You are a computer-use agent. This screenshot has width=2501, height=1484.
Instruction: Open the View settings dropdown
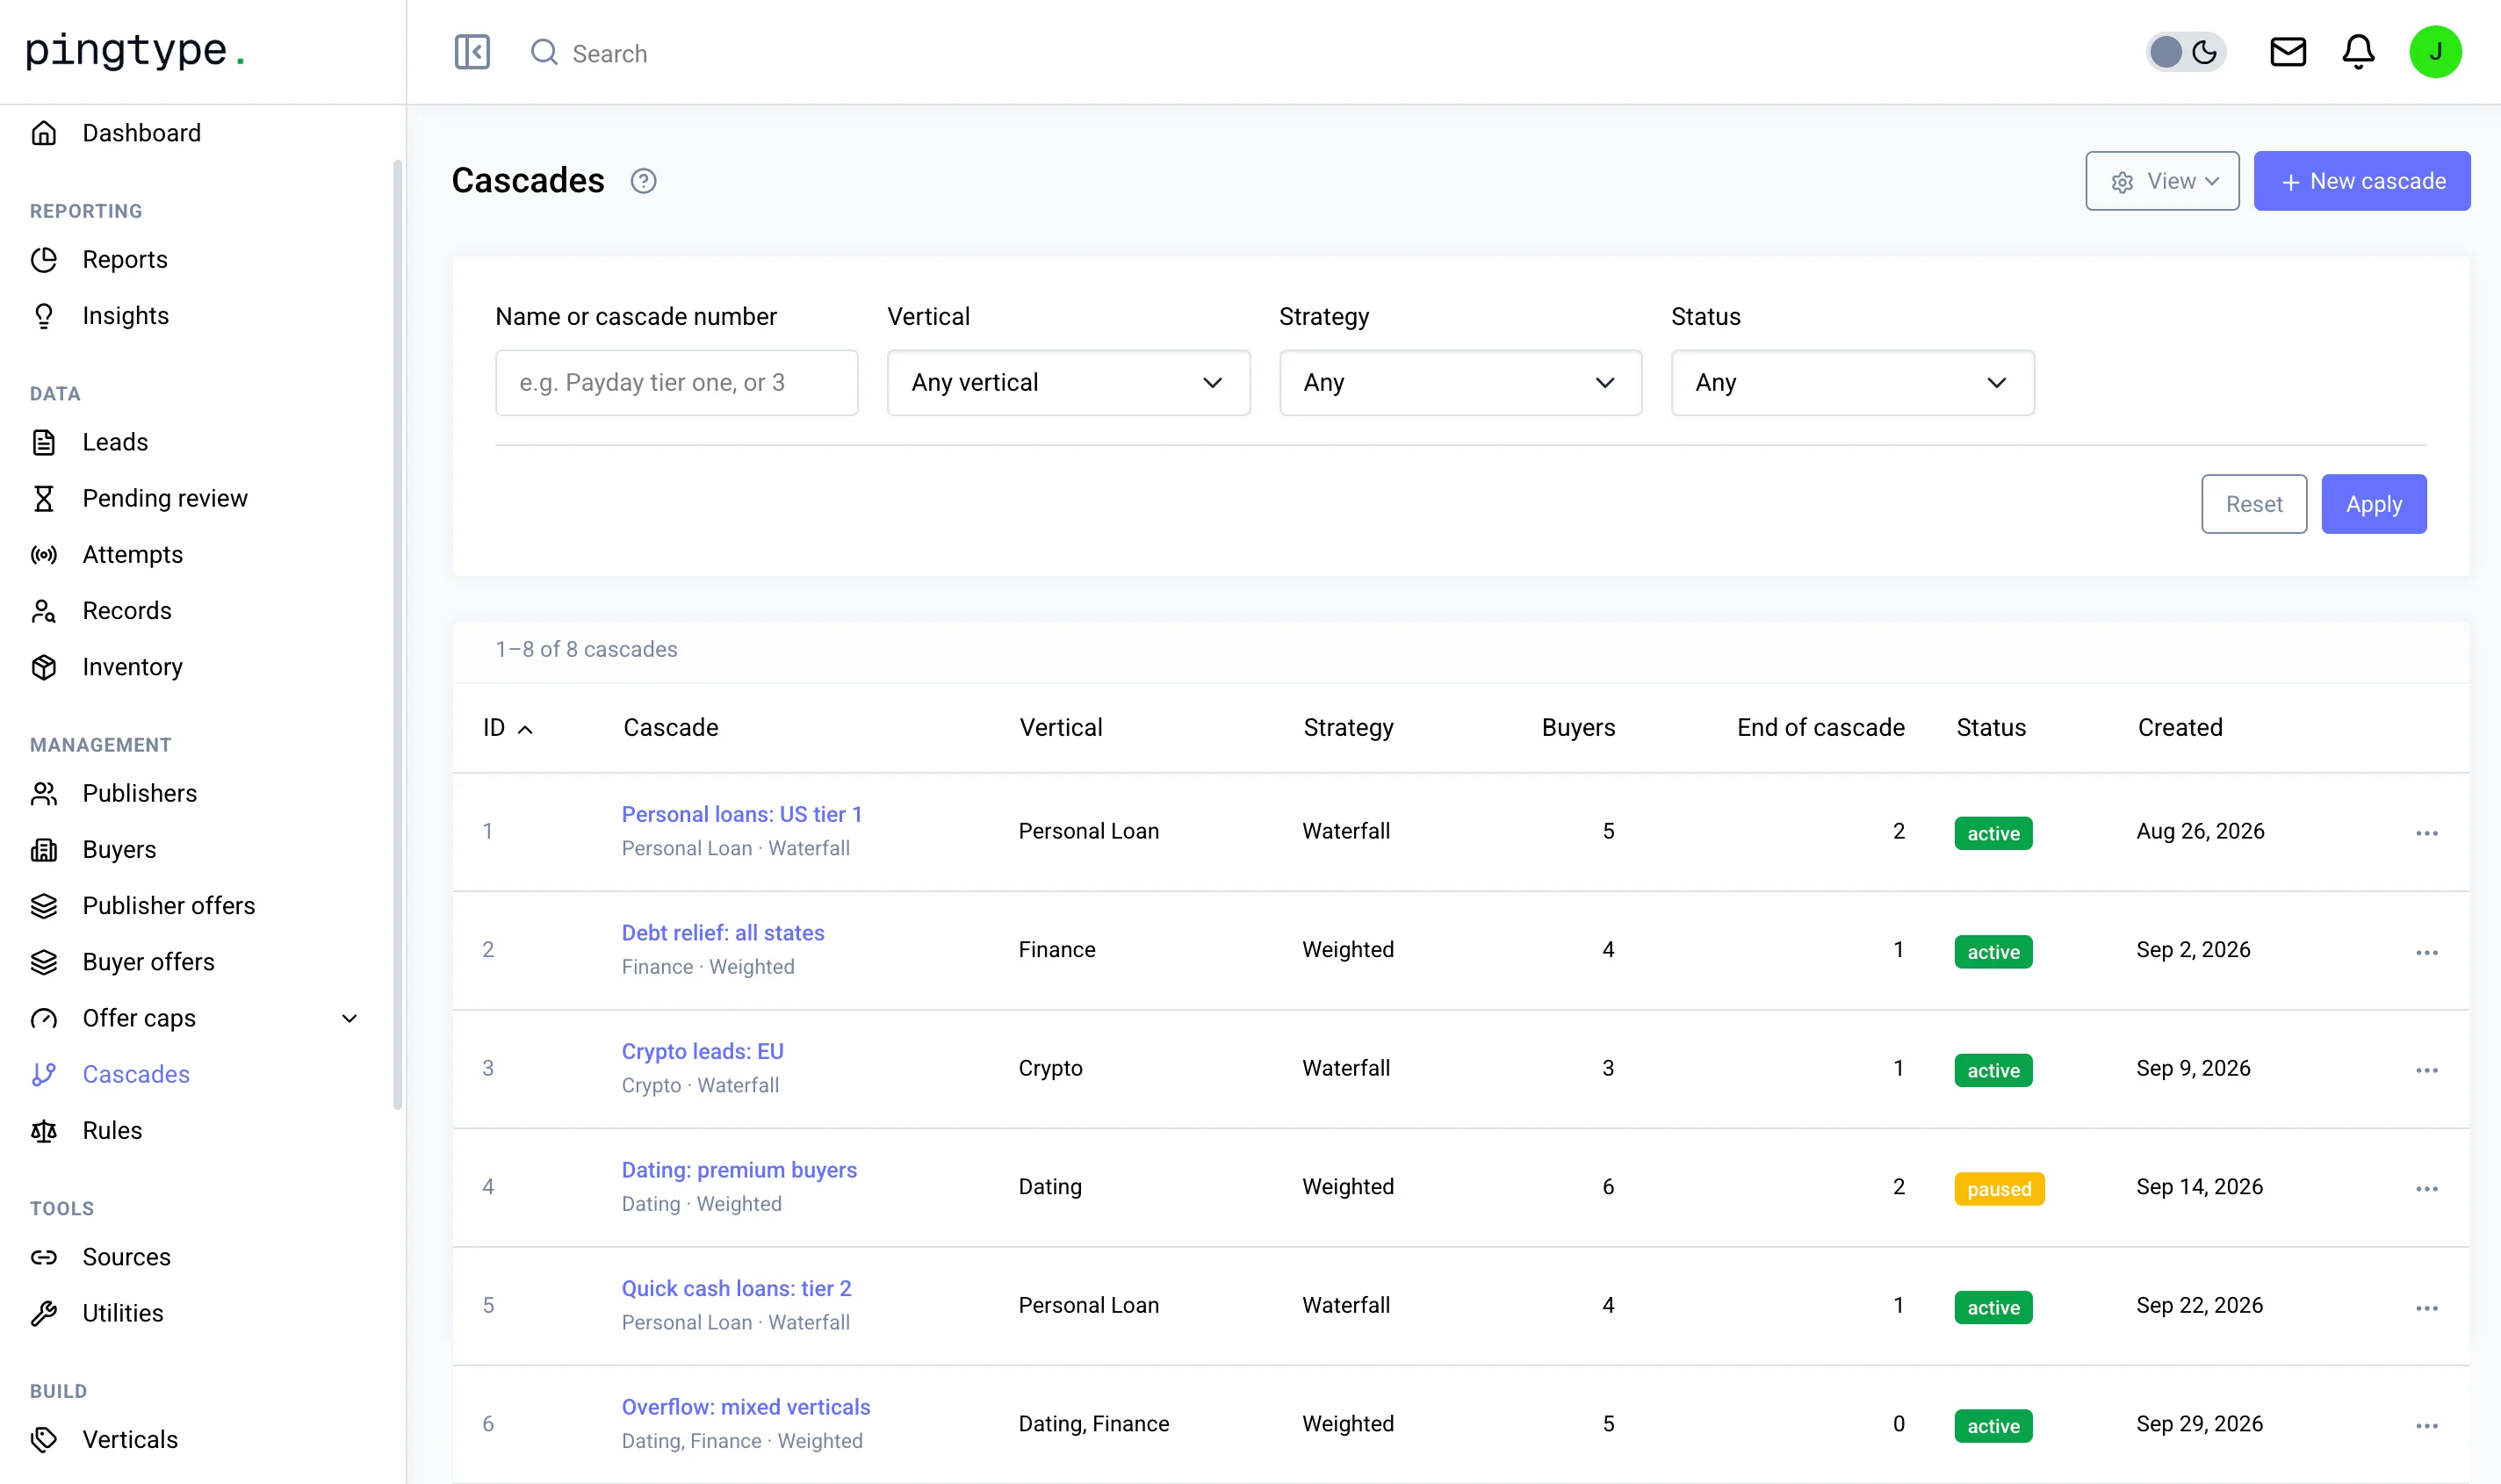[x=2162, y=181]
